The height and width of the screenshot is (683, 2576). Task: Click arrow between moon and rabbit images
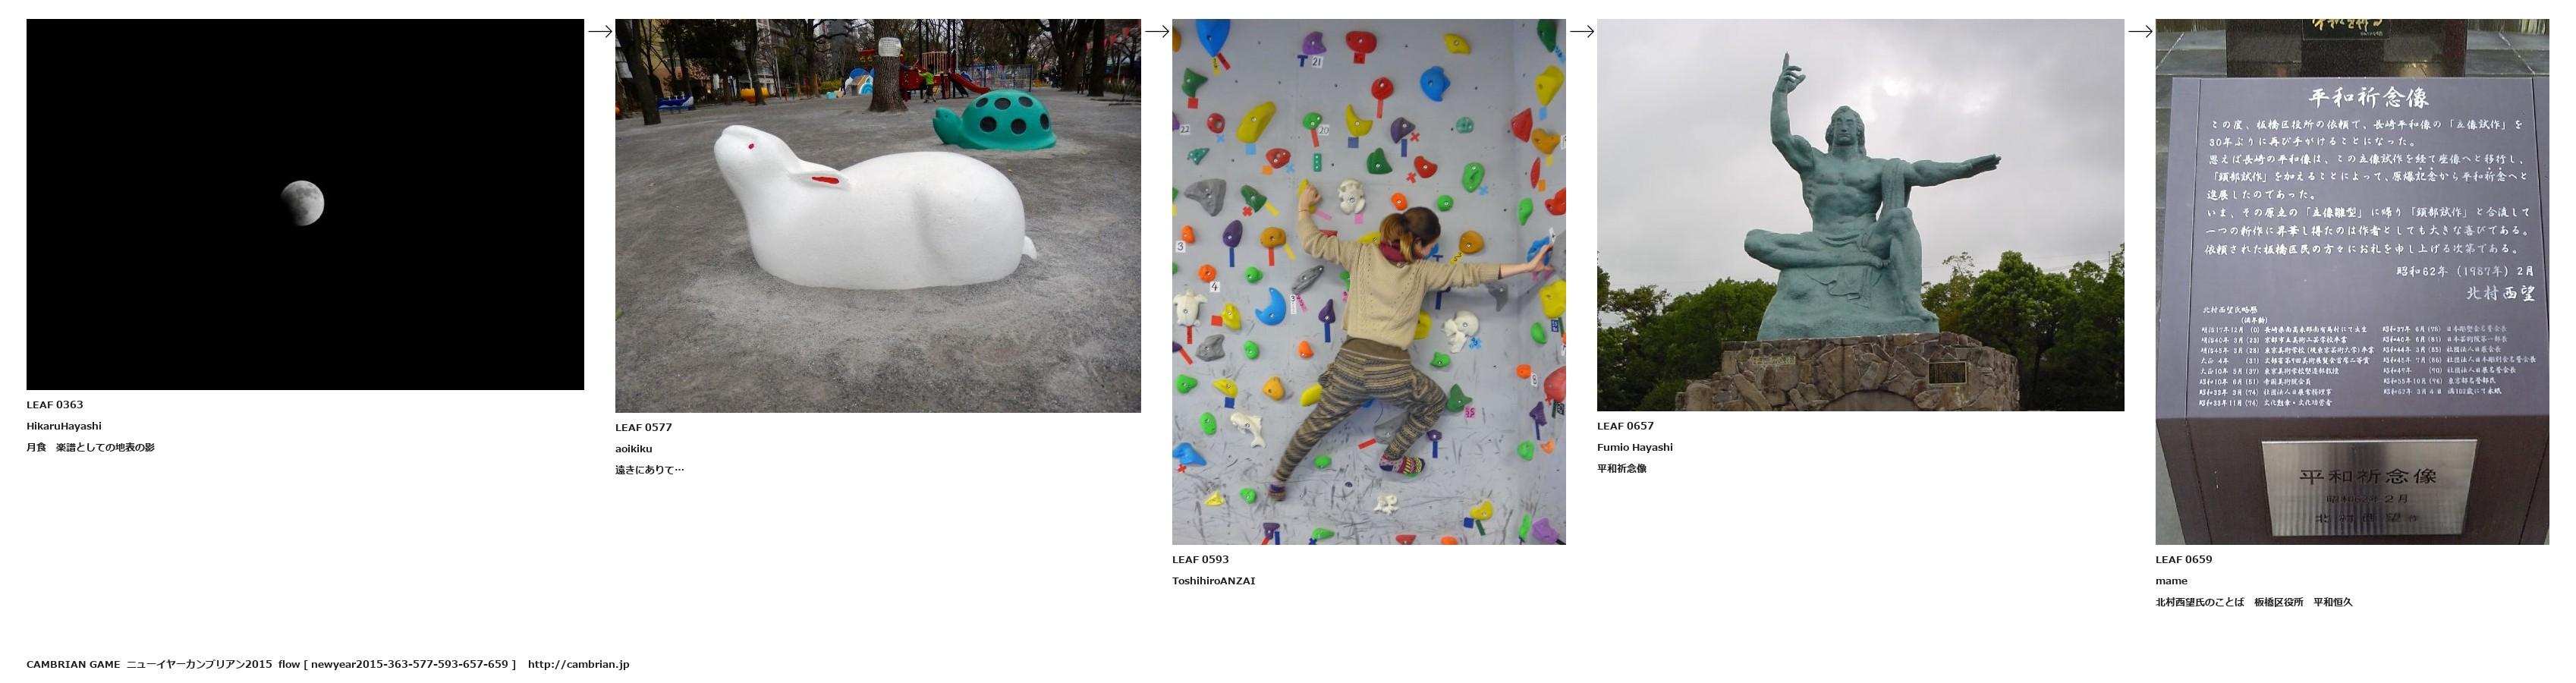[600, 31]
